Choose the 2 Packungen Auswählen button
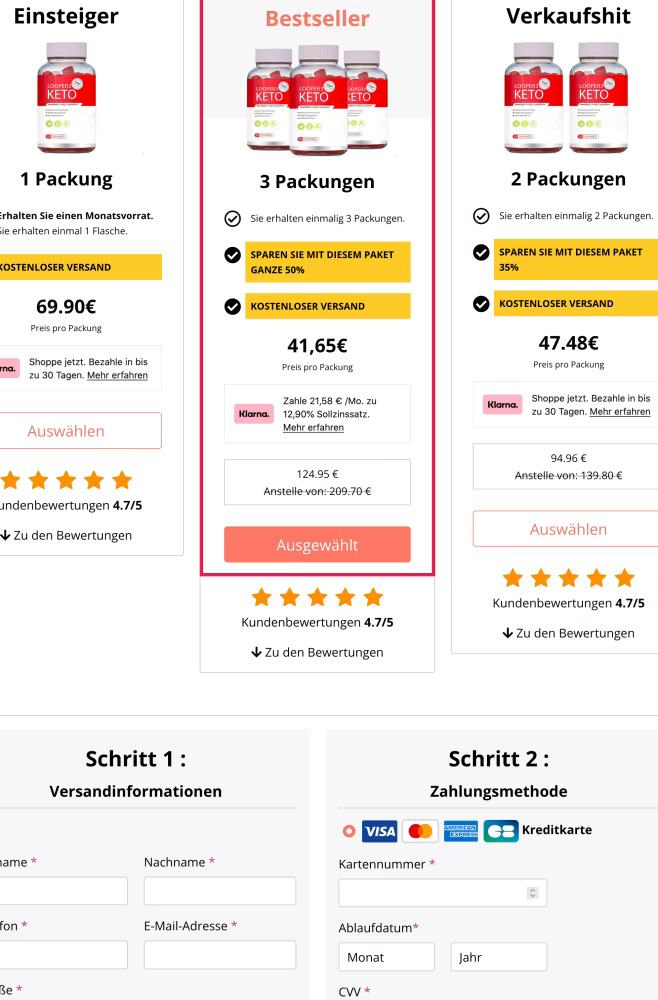This screenshot has height=1000, width=658. click(566, 529)
